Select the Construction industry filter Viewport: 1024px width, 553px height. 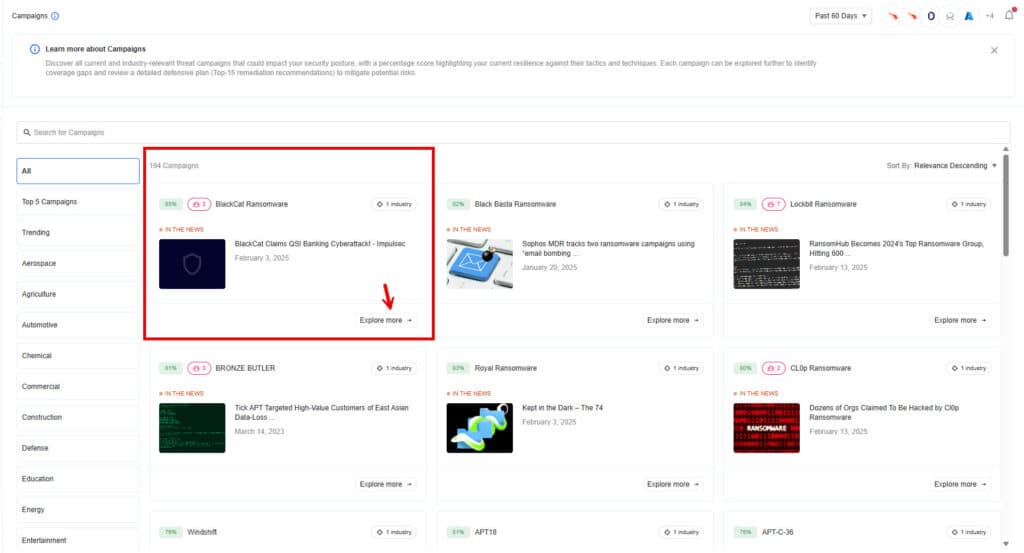(78, 417)
